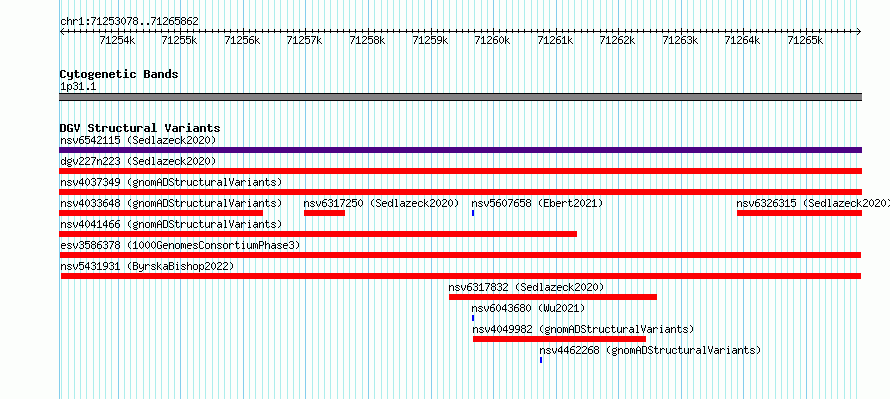Click the nsv4041466 red variant bar
This screenshot has height=399, width=890.
(x=318, y=234)
